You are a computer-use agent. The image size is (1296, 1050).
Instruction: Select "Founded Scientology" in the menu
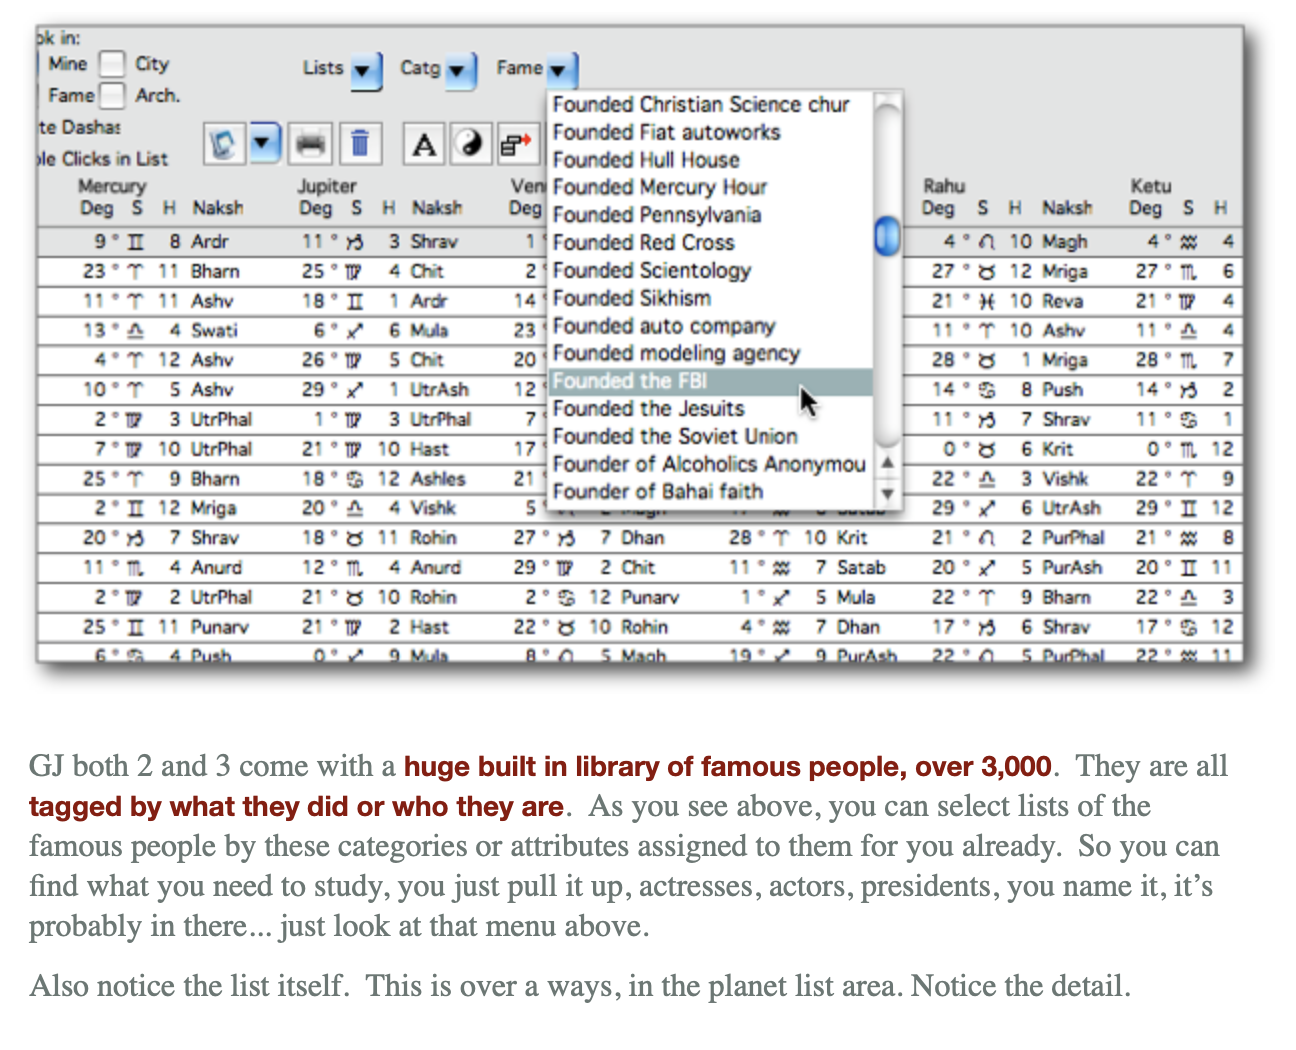(651, 270)
